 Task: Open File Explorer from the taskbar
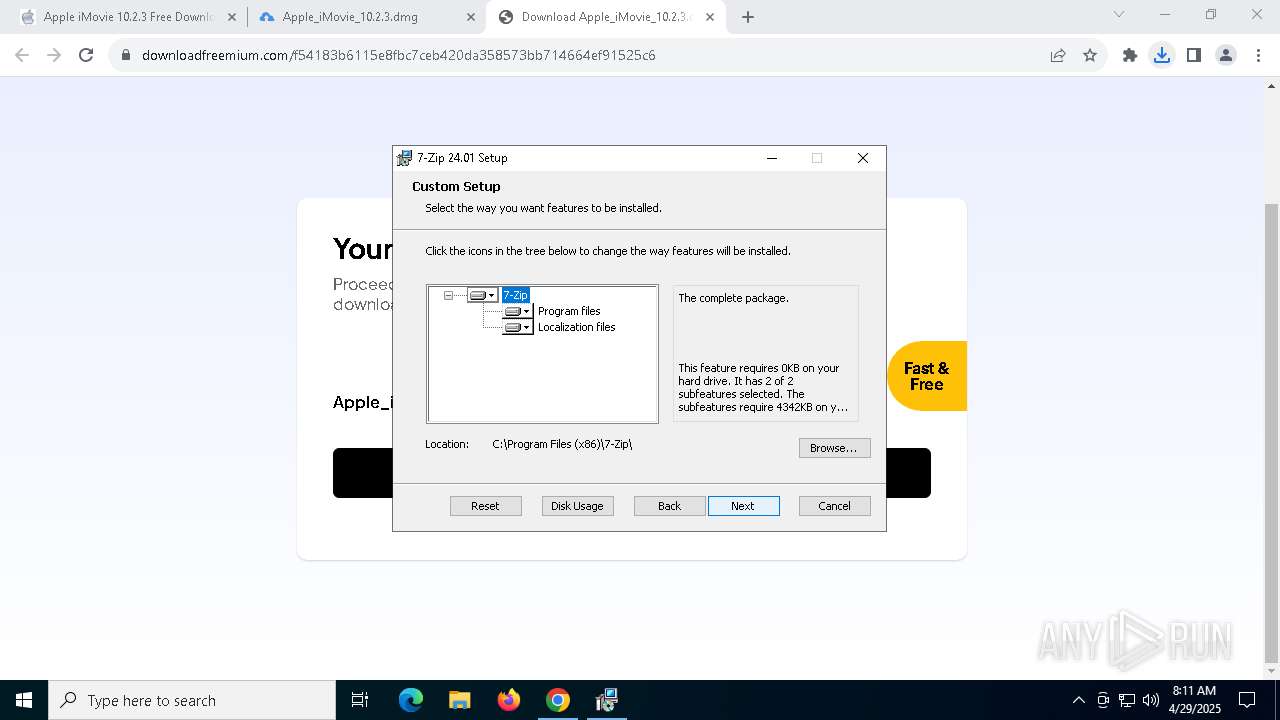point(459,700)
